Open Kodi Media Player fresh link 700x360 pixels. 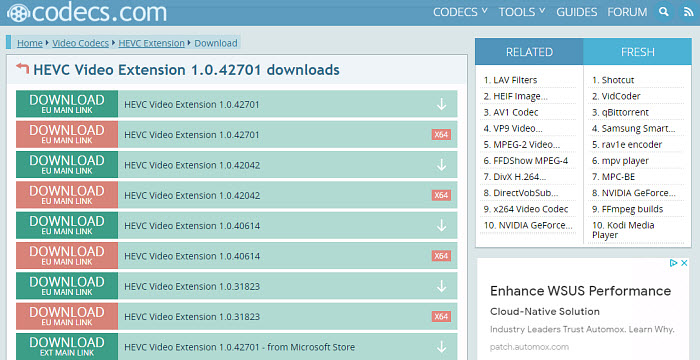click(623, 230)
